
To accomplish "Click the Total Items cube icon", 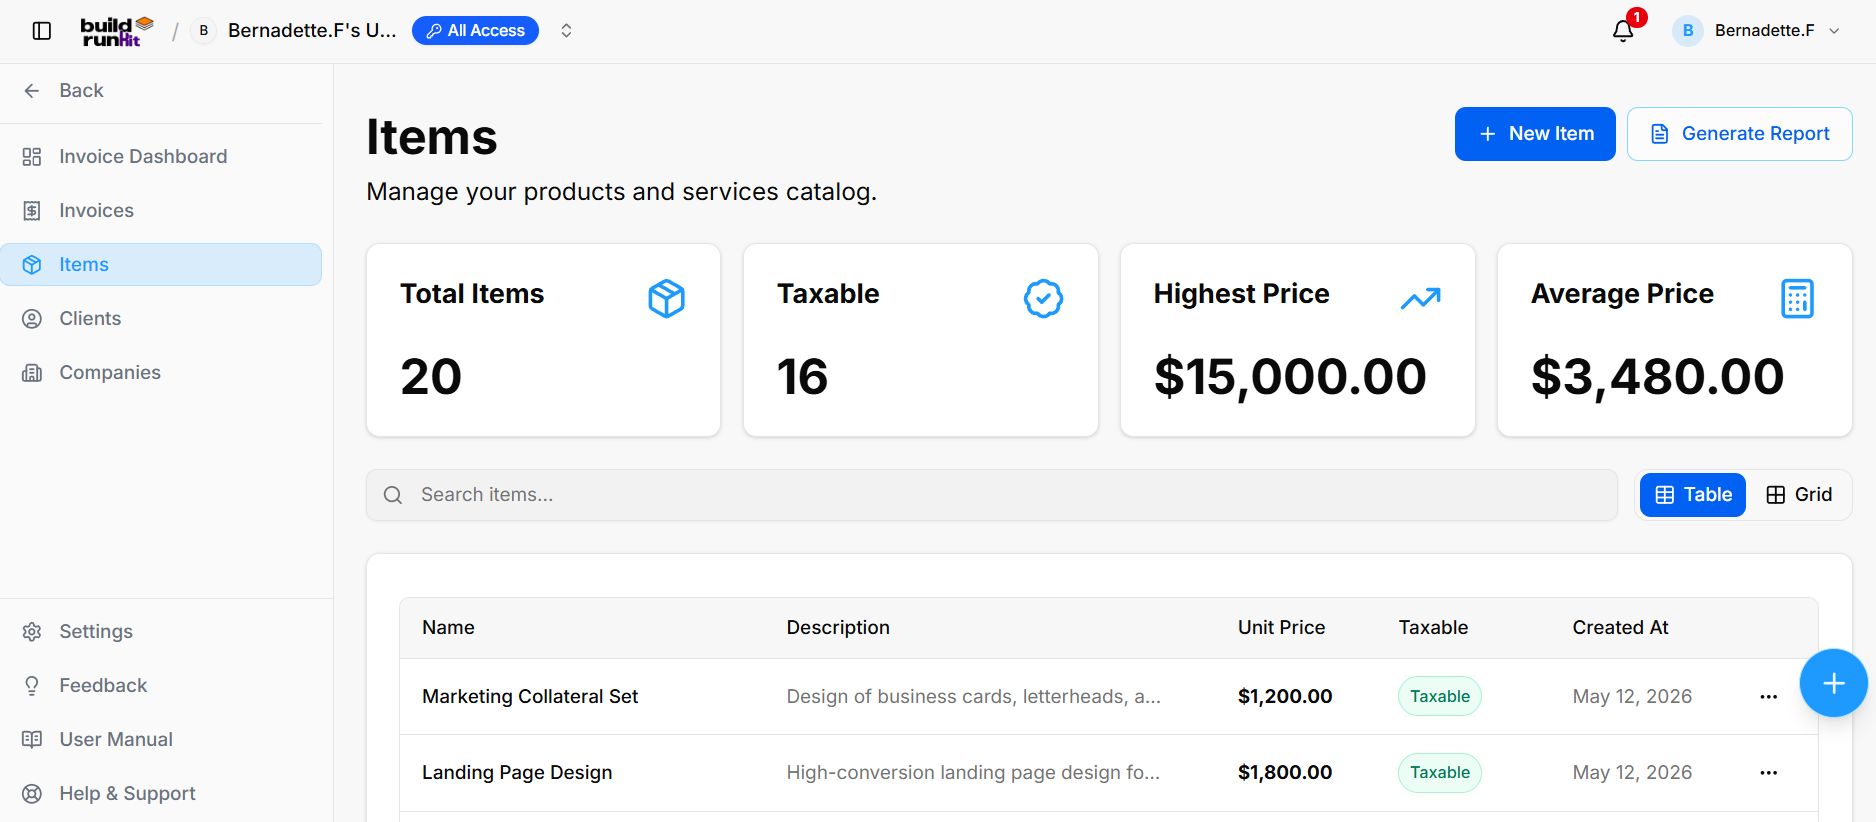I will pos(666,298).
